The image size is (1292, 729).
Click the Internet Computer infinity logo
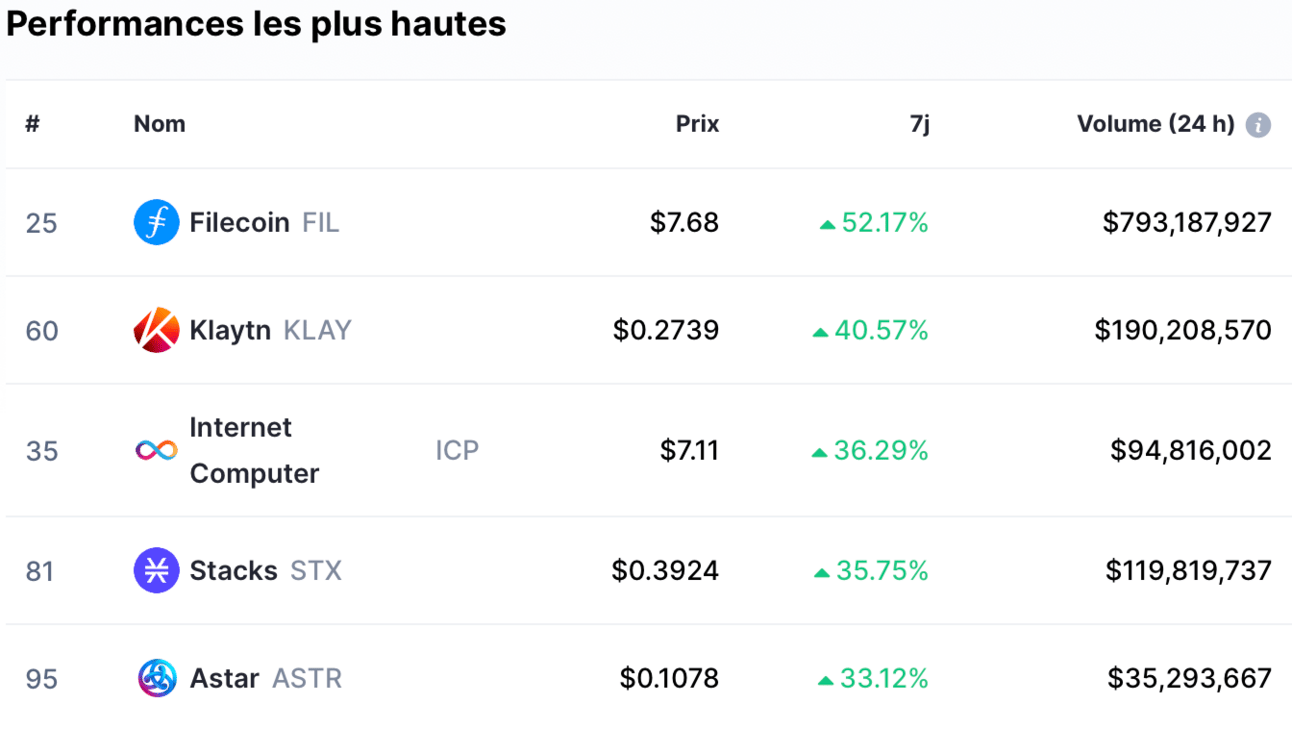coord(156,450)
